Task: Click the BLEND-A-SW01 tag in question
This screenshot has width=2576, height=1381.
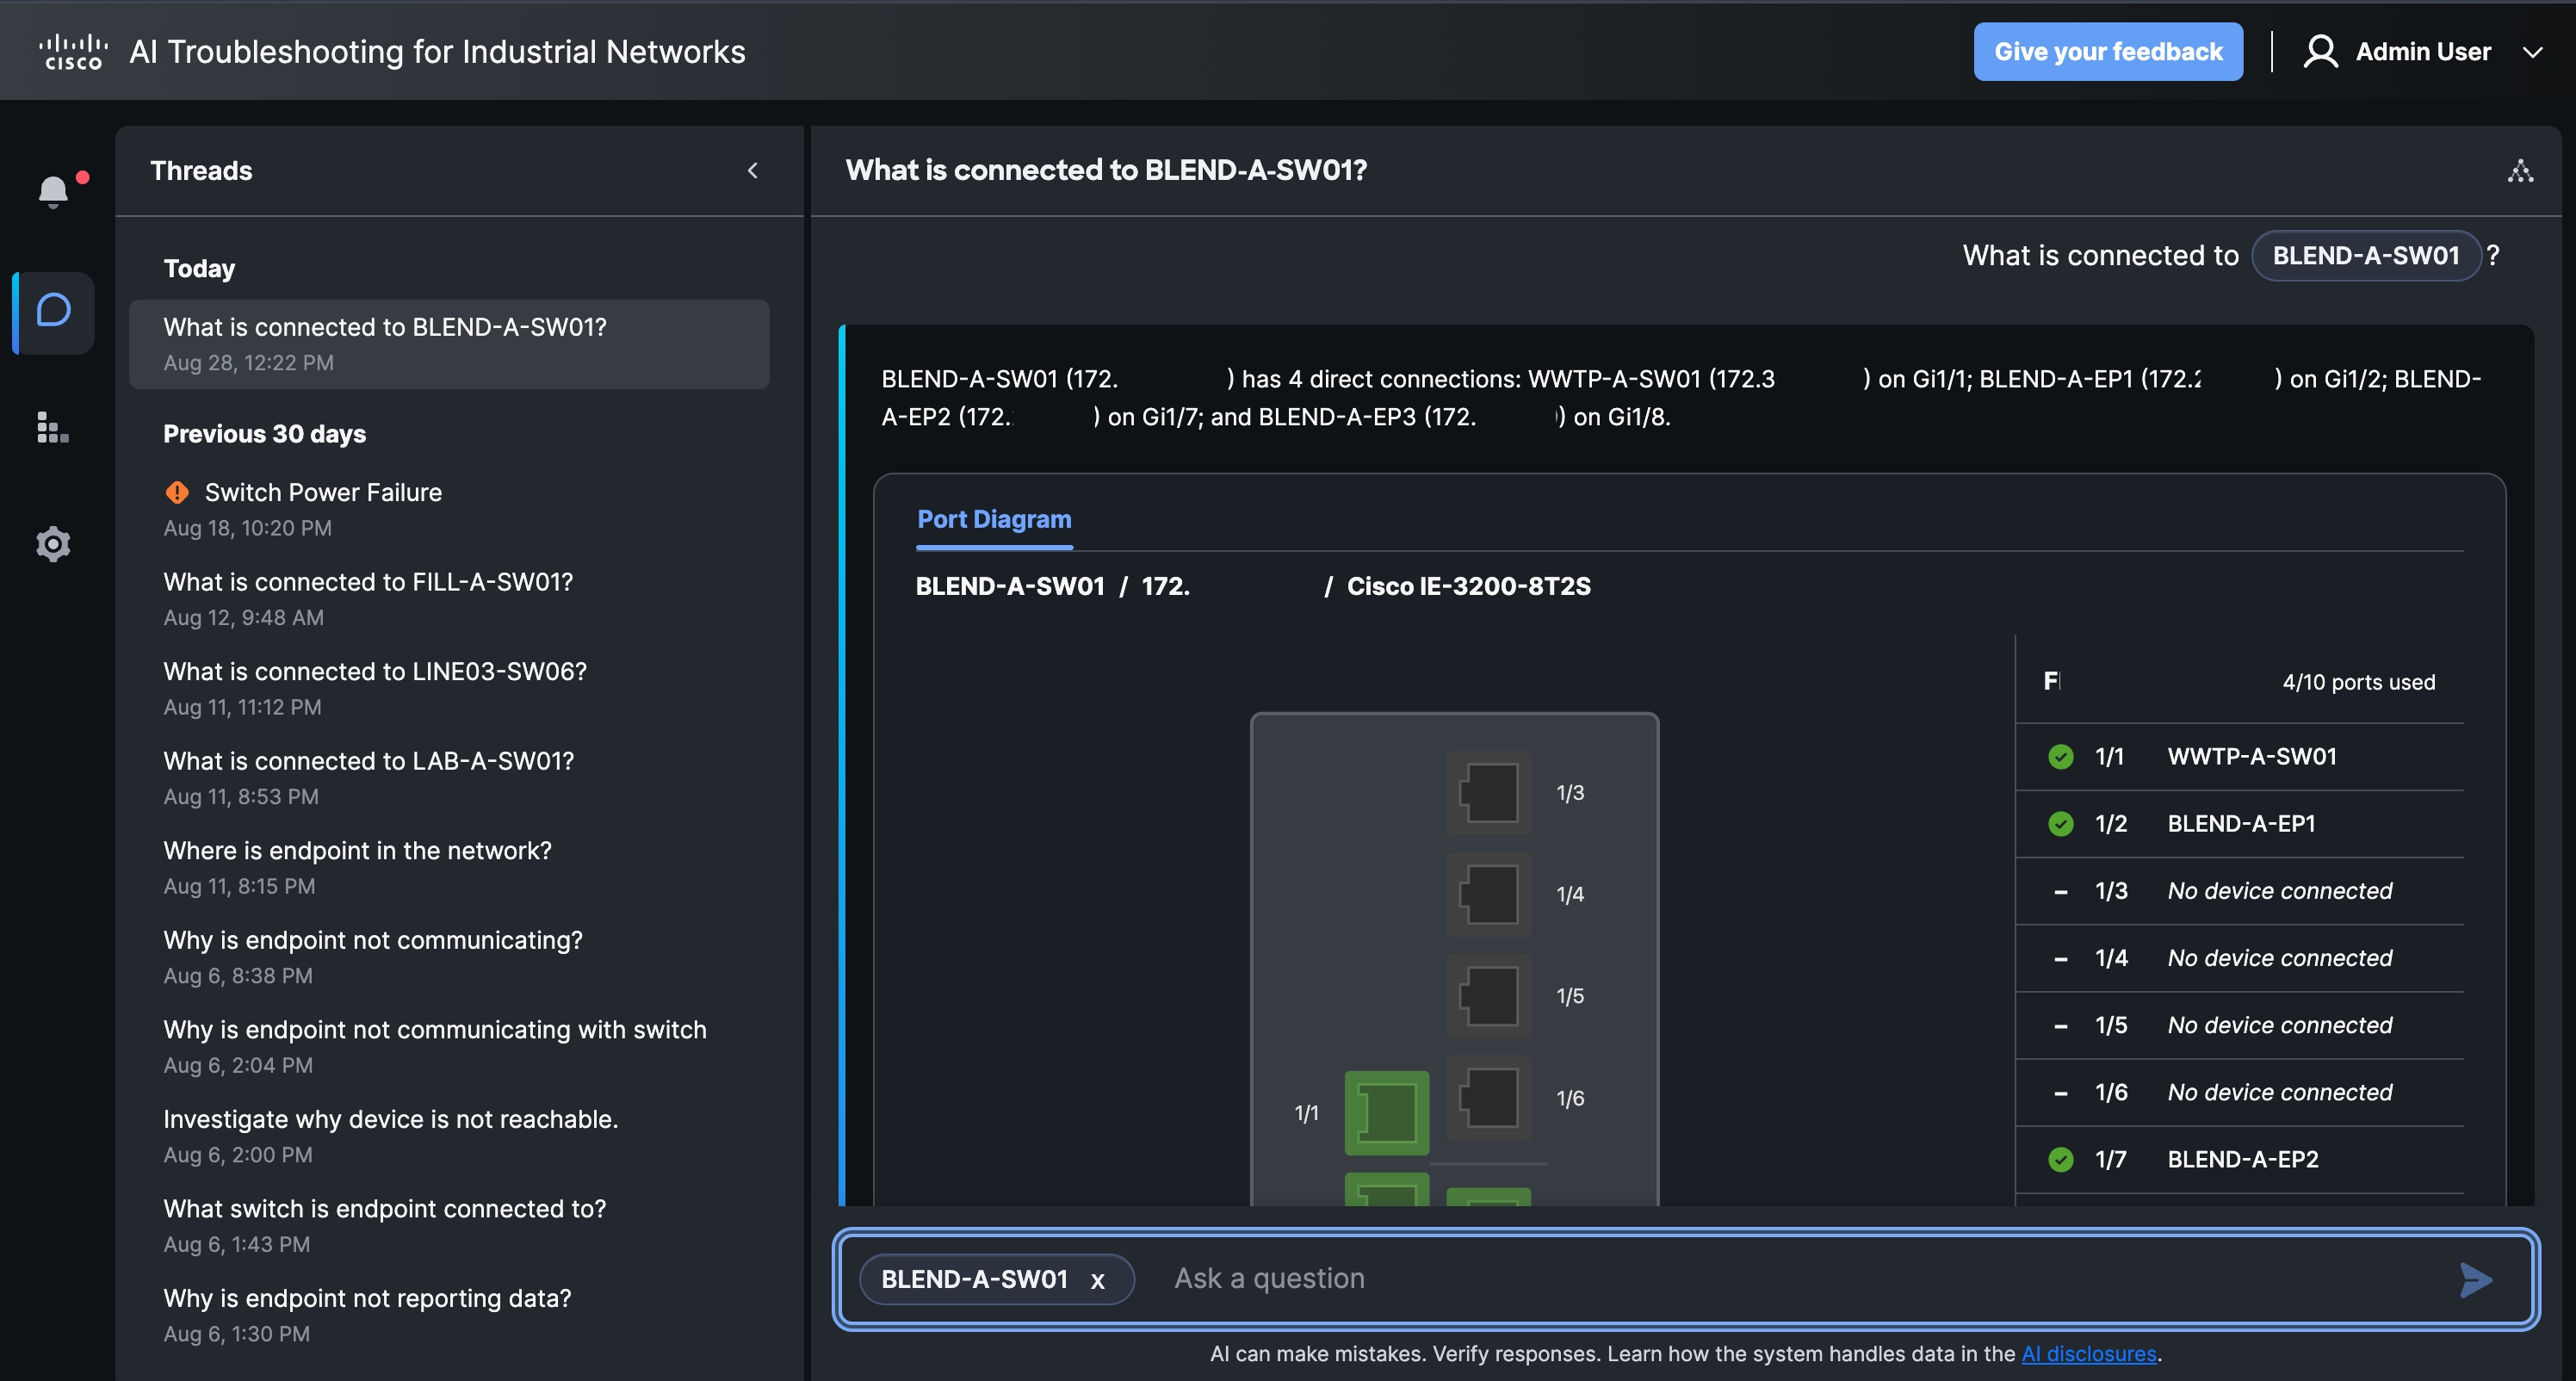Action: coord(2365,255)
